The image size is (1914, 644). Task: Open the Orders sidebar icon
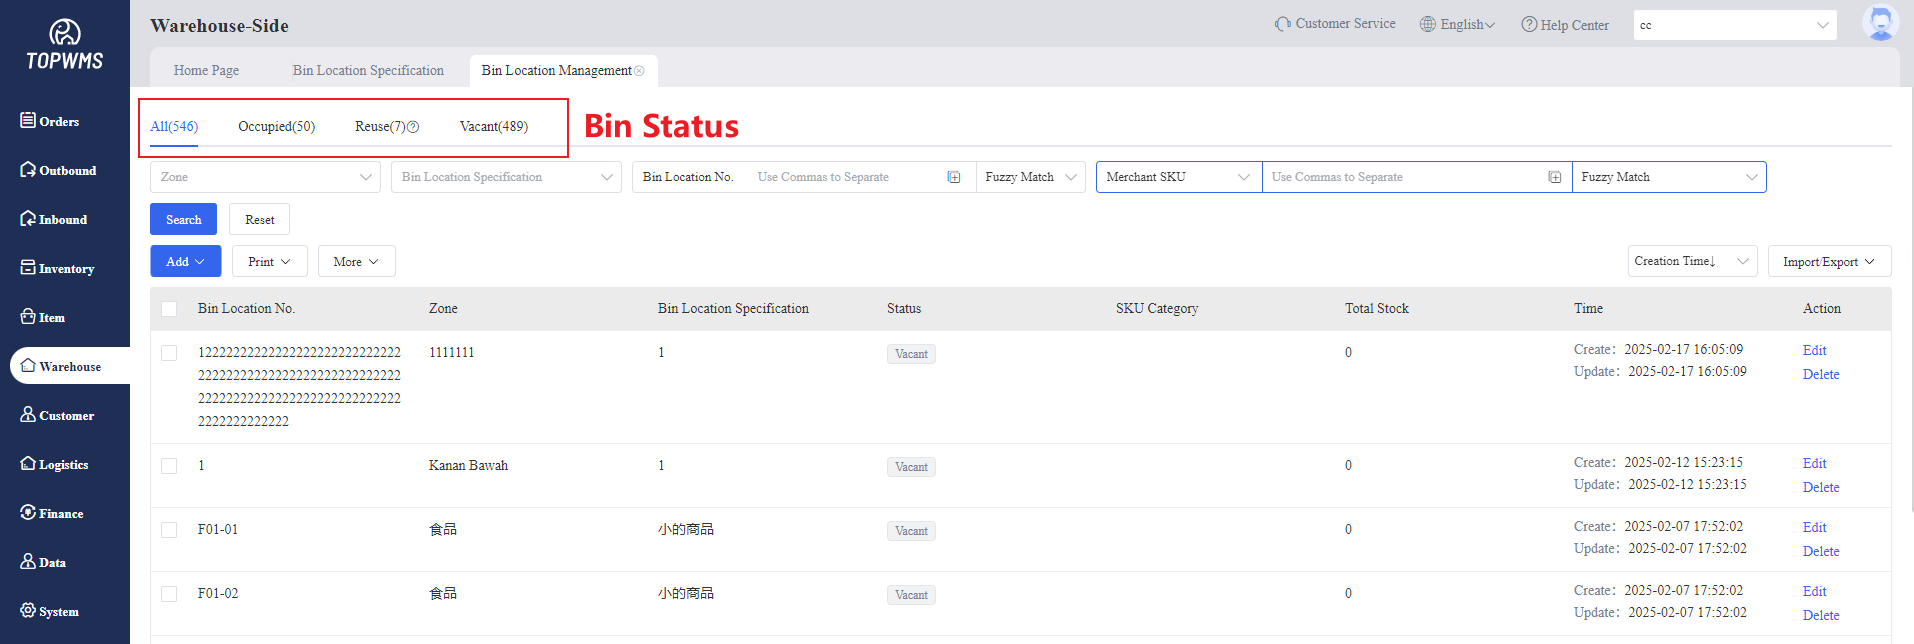click(28, 121)
